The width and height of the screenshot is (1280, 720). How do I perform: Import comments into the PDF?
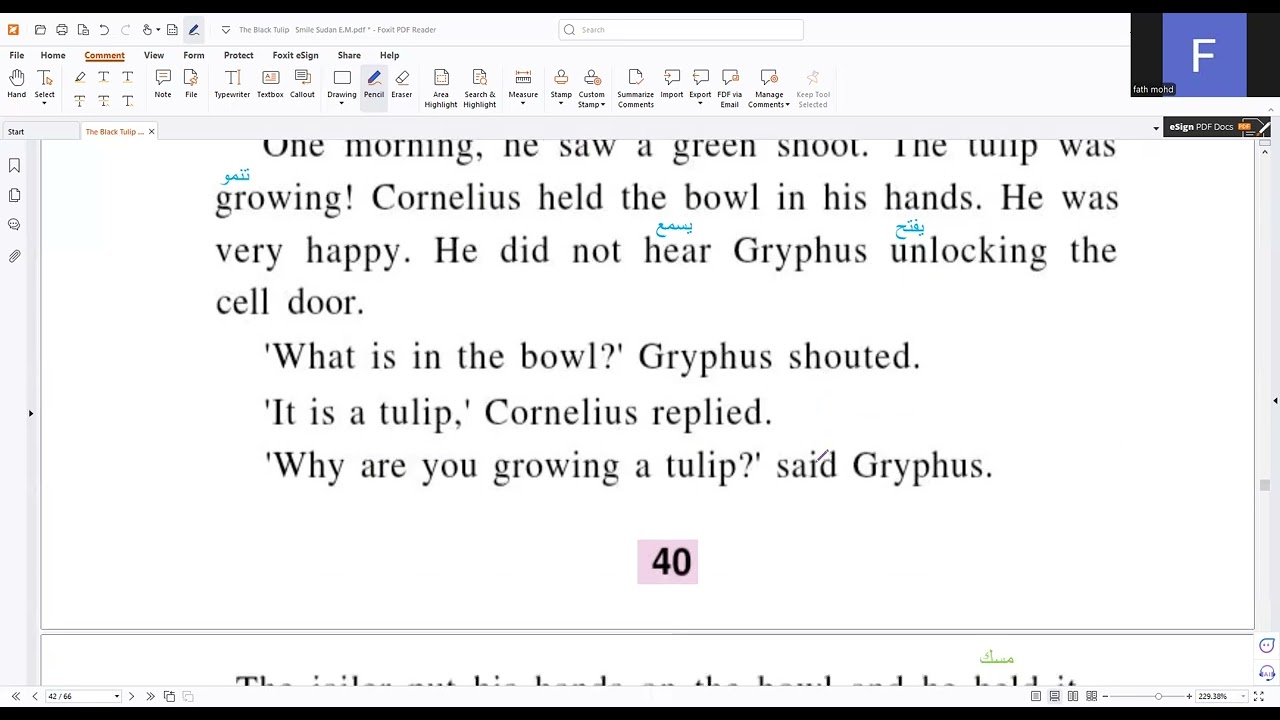(672, 84)
